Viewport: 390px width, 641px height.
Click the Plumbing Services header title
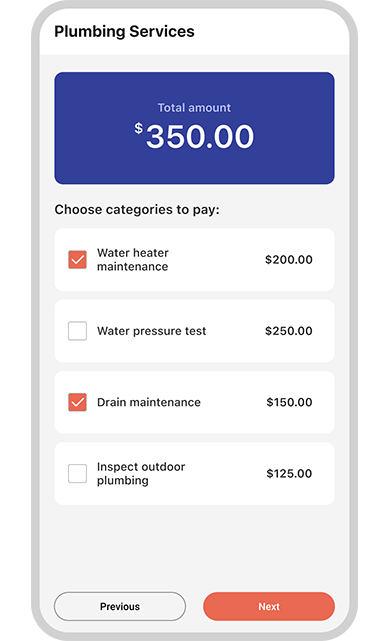pos(124,31)
